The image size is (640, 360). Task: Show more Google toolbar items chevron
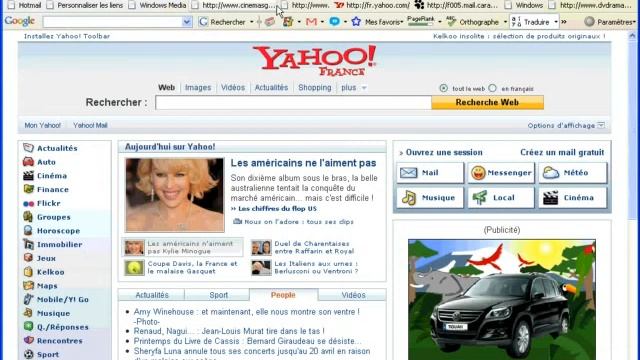tap(564, 22)
